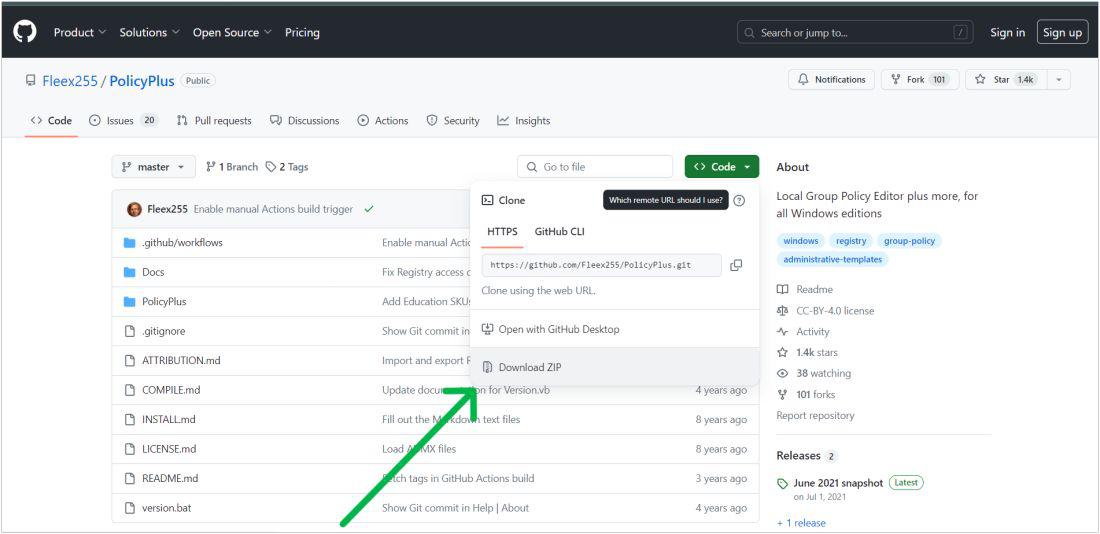Click the Sign up button
Viewport: 1100px width, 534px height.
[x=1062, y=32]
